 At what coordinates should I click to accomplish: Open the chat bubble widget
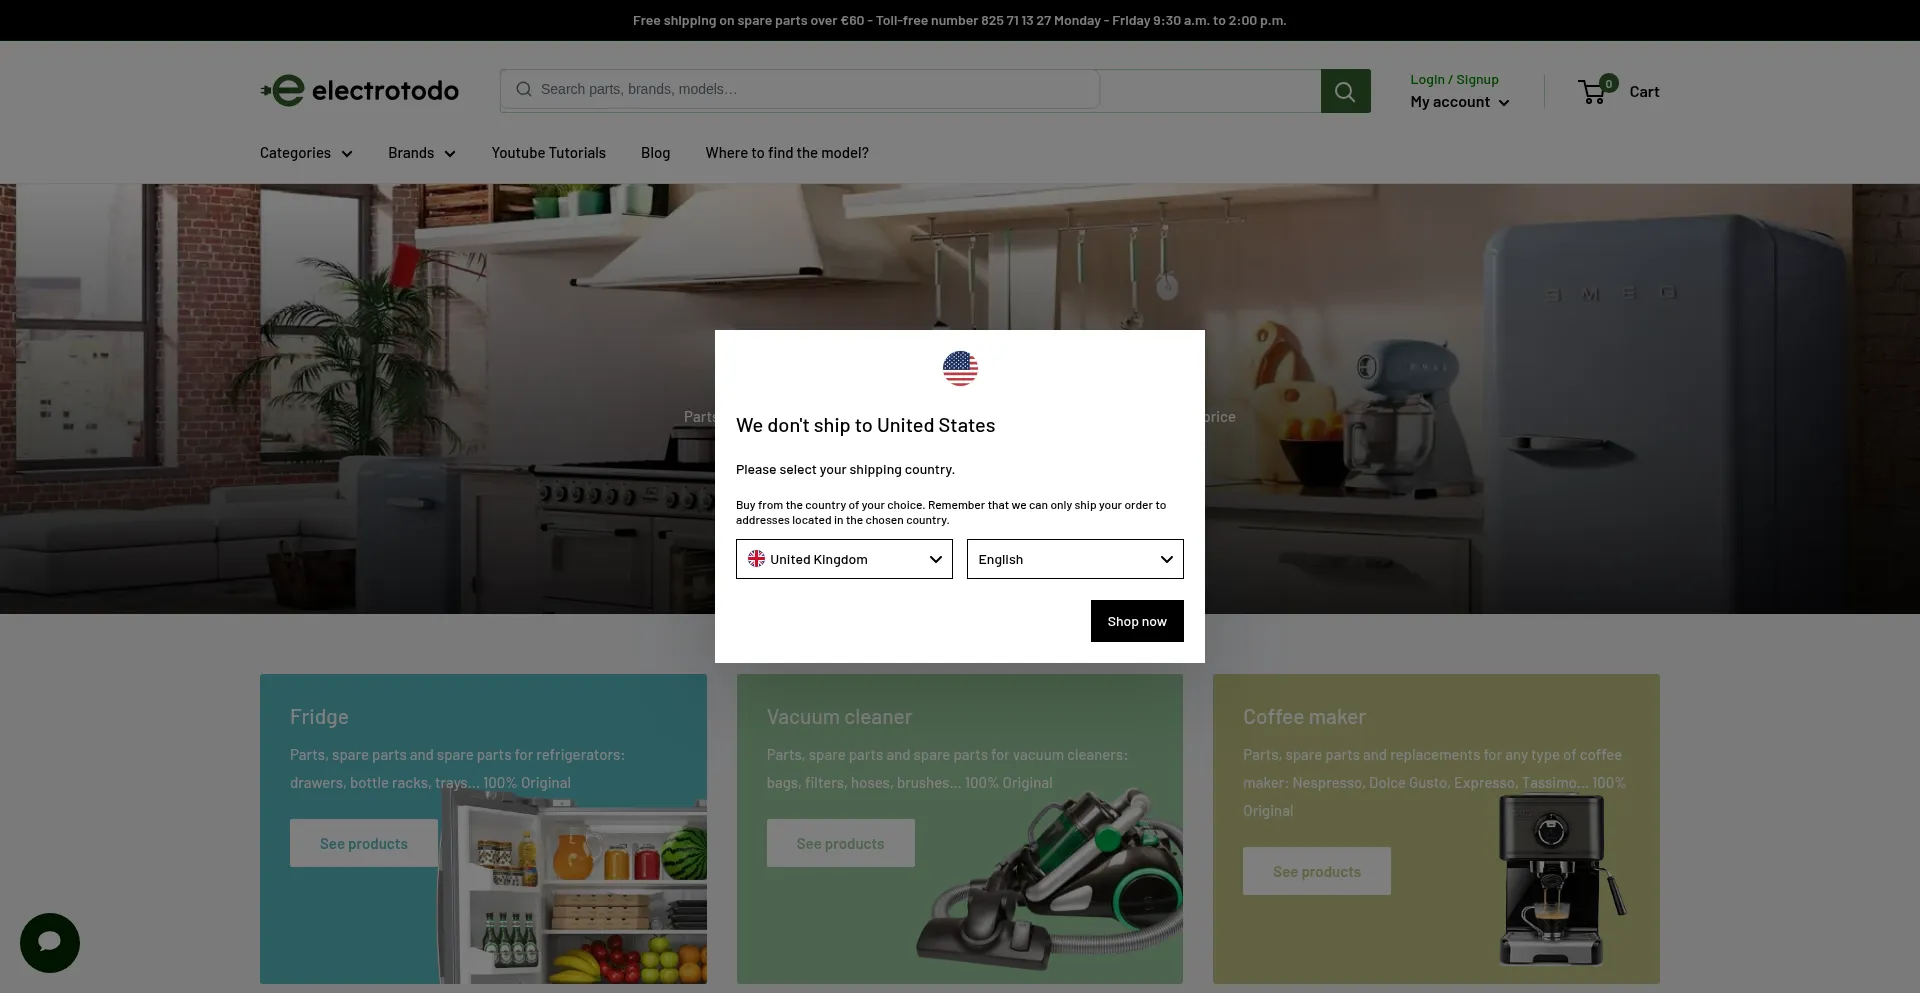(x=50, y=942)
